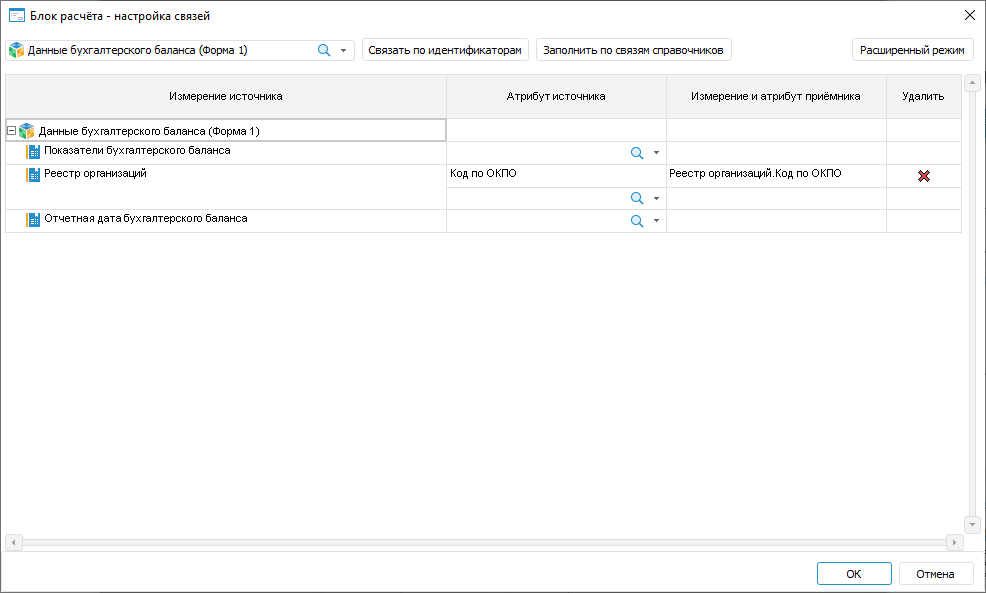Click the horizontal scrollbar right arrow
The height and width of the screenshot is (593, 986).
[954, 542]
